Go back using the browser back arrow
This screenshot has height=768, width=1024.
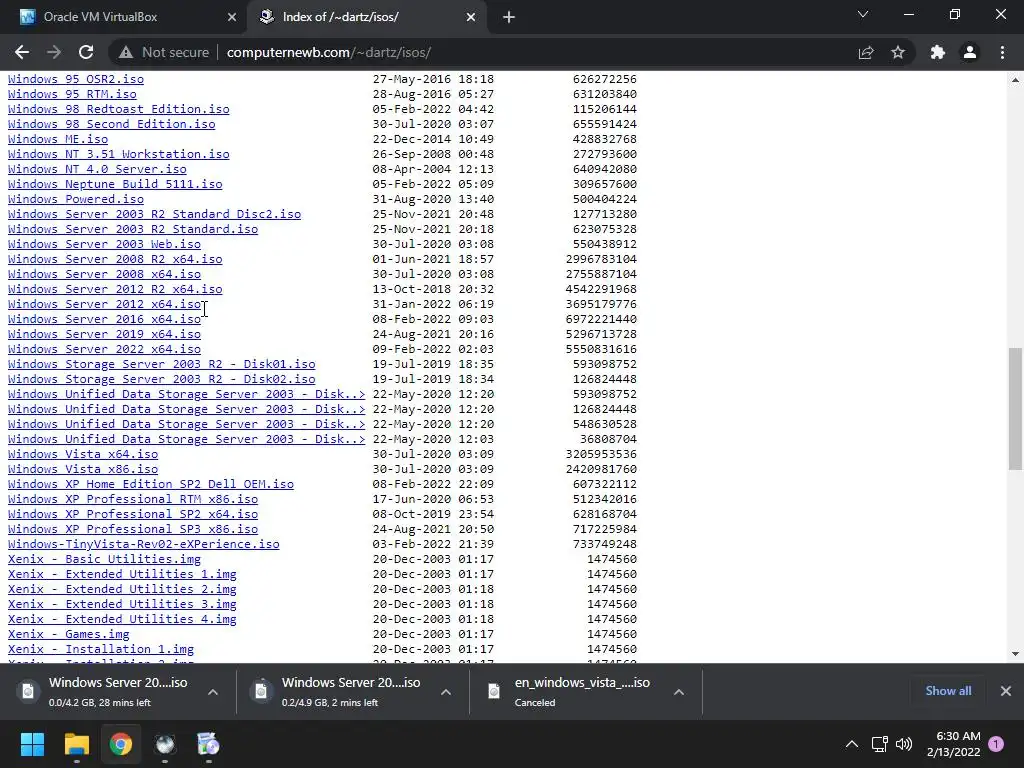[22, 52]
